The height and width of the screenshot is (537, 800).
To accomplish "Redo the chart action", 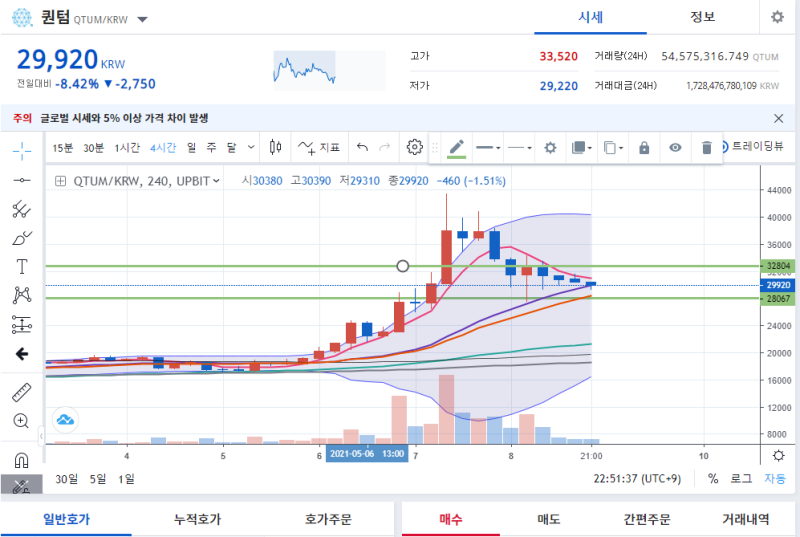I will 385,147.
